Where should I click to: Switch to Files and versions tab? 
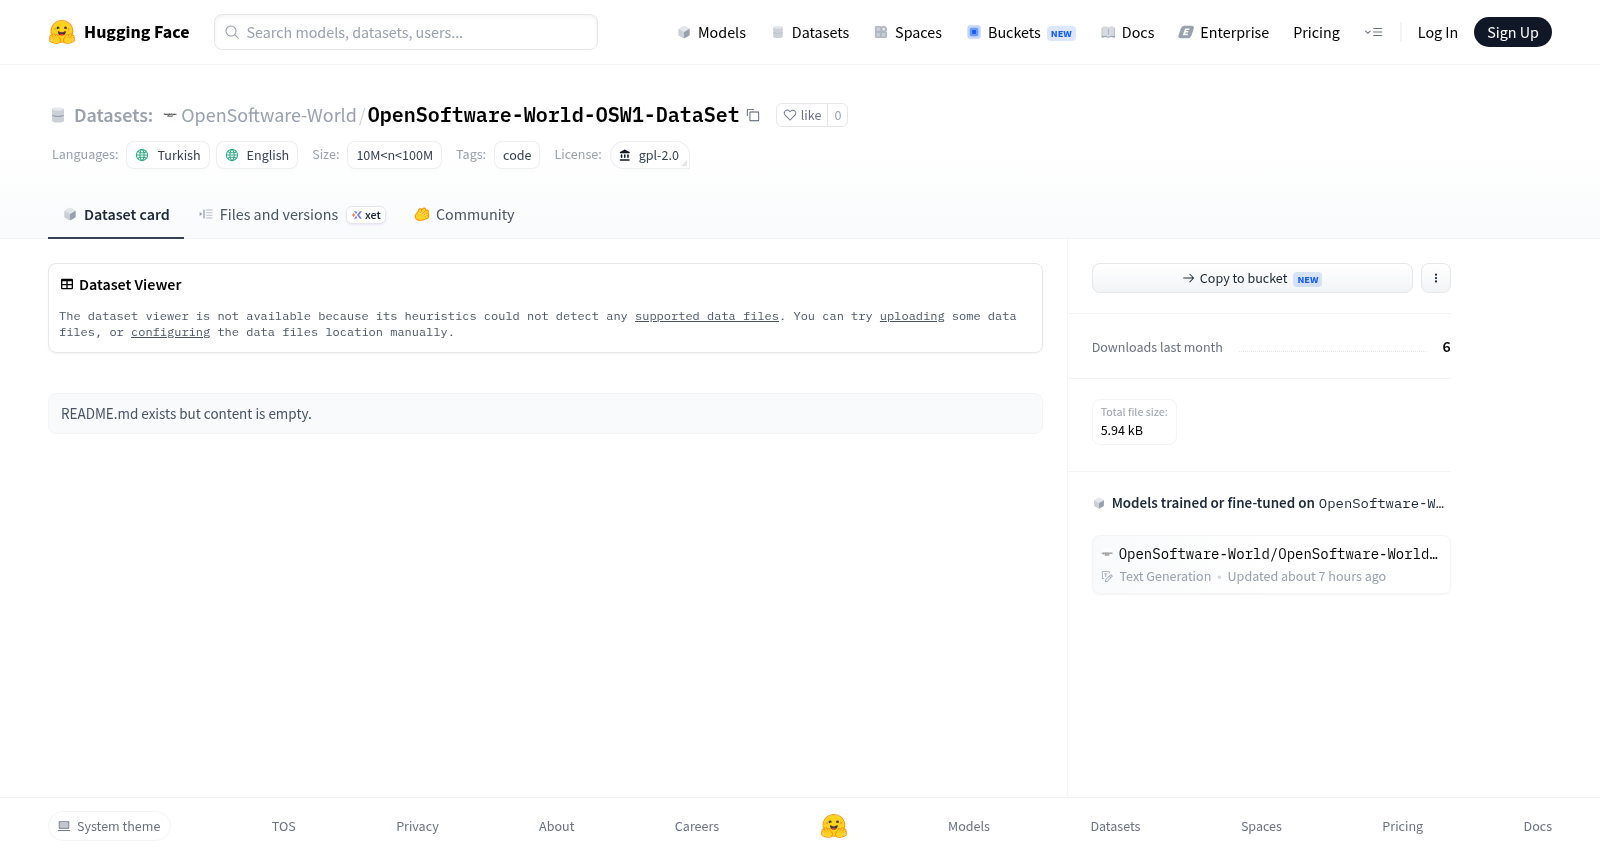tap(292, 214)
